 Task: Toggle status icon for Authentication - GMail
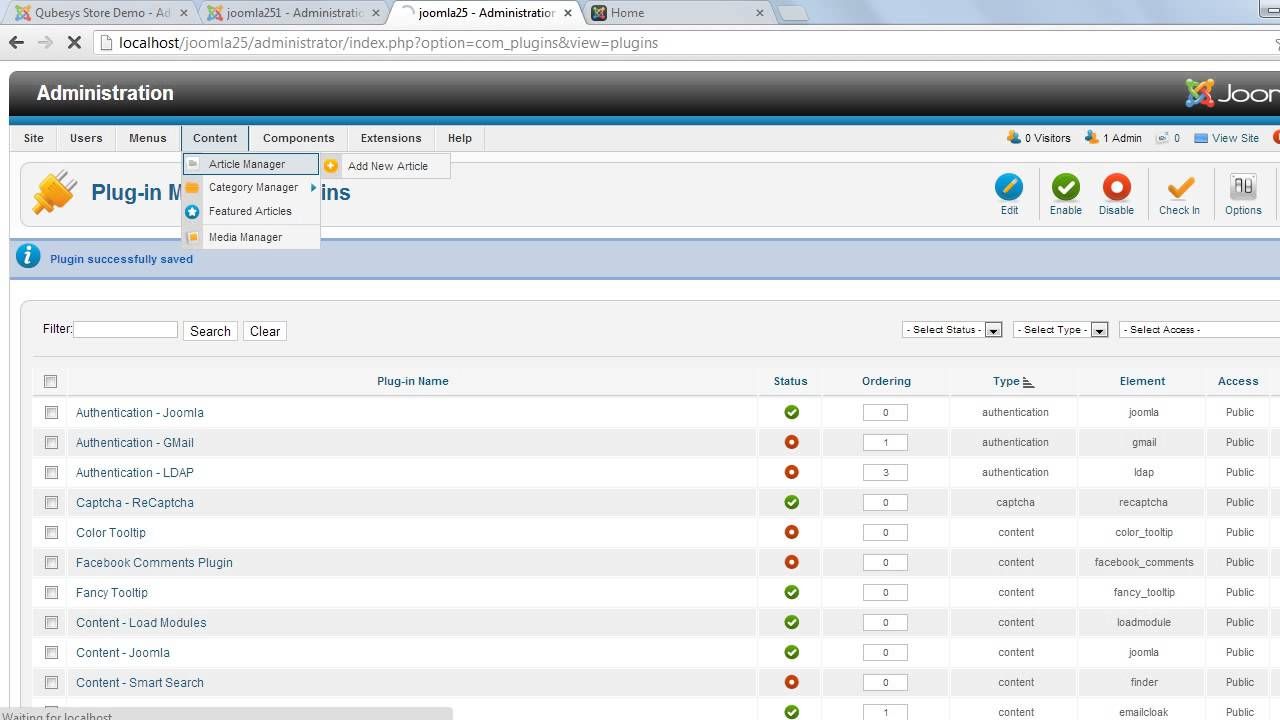(791, 442)
